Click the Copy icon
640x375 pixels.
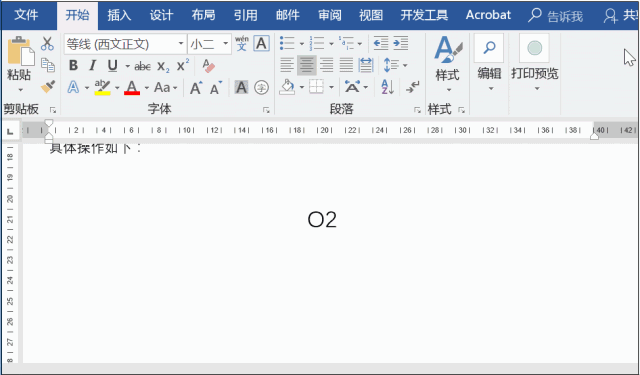(48, 65)
